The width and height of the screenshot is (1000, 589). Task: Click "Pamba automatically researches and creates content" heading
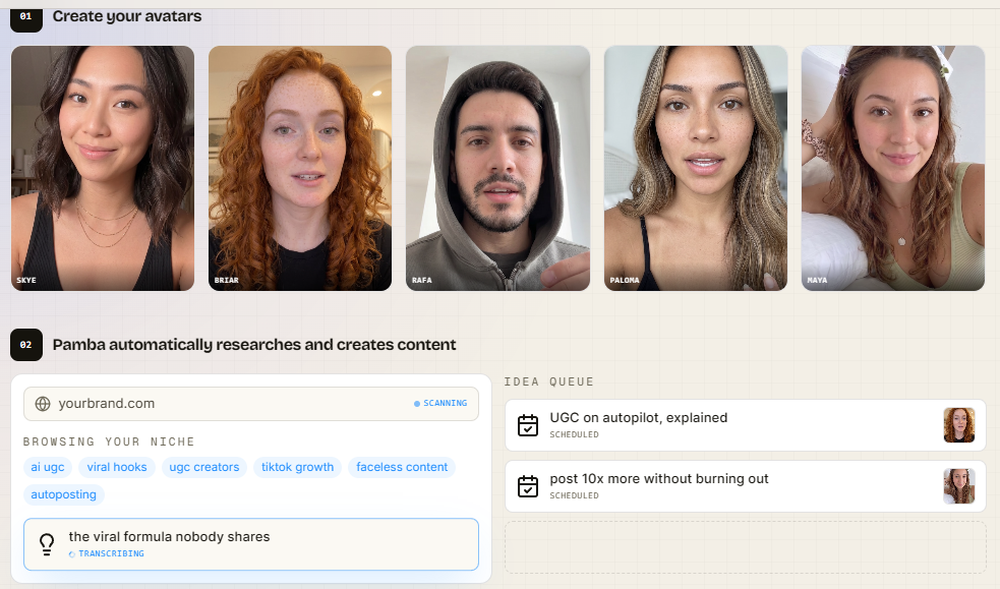pos(254,345)
